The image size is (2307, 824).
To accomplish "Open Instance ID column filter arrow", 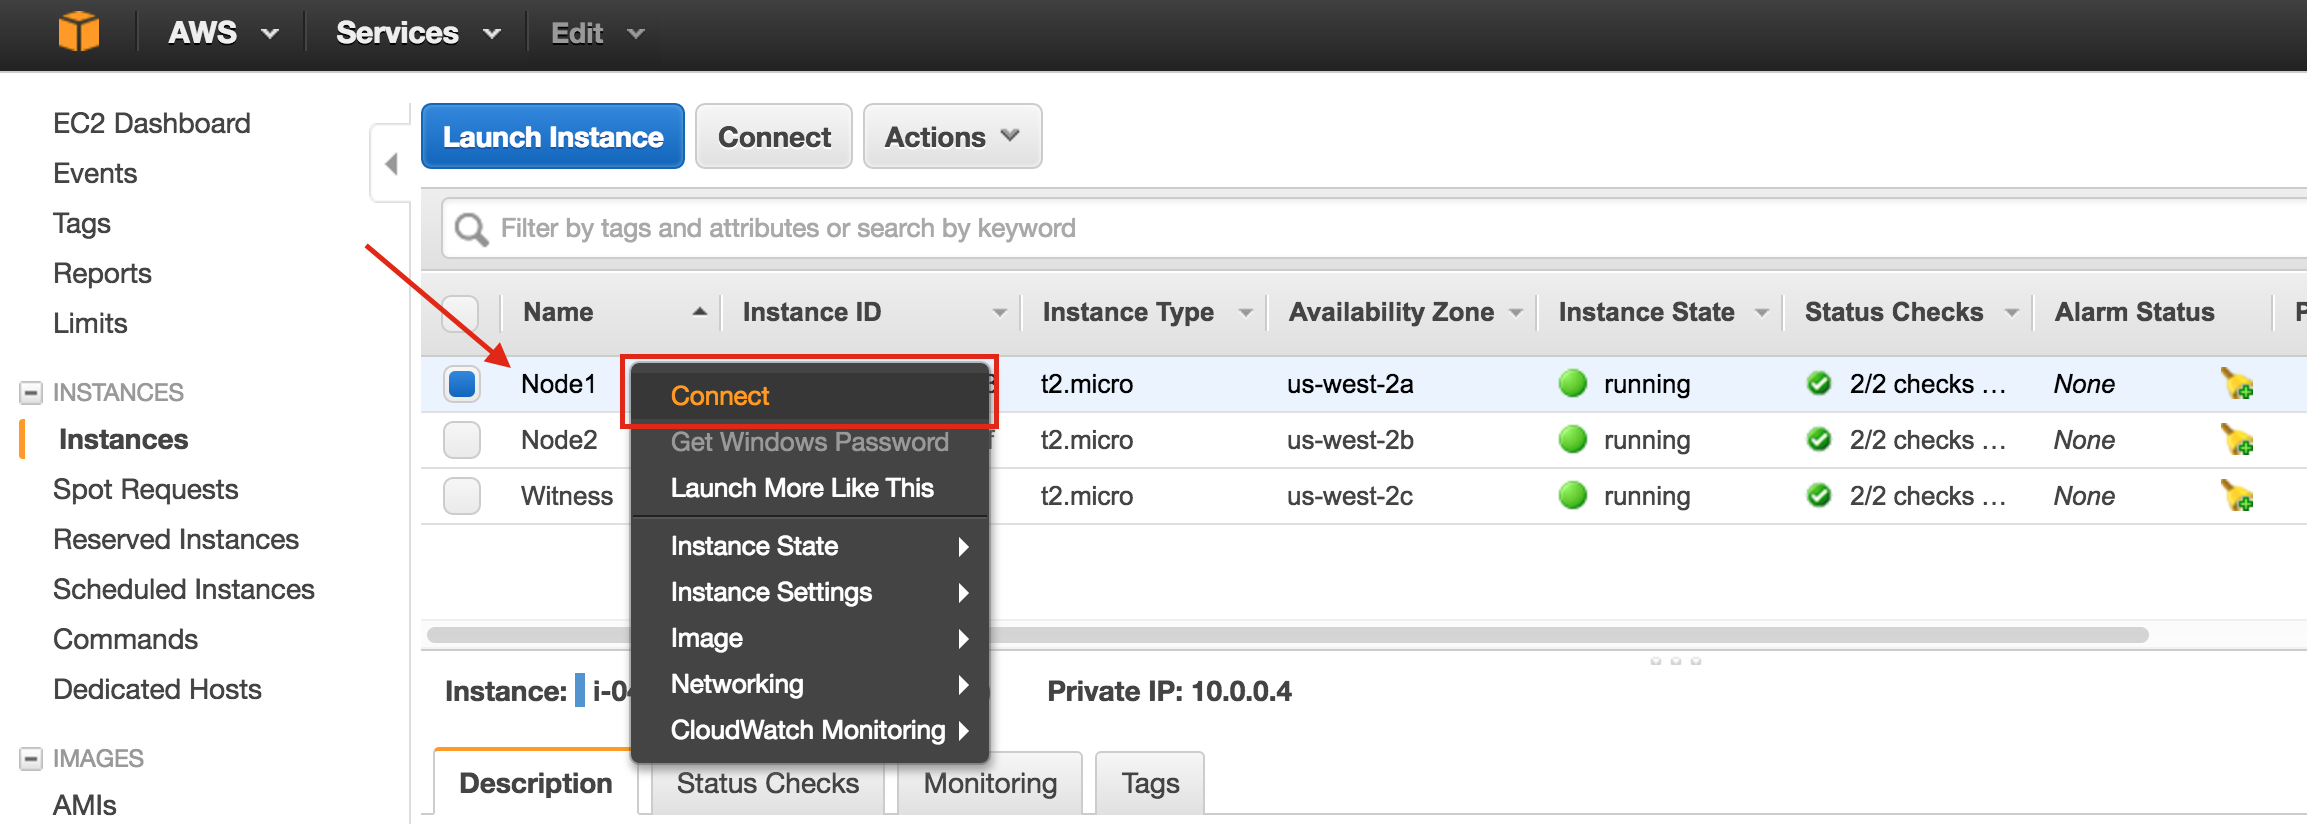I will [999, 313].
